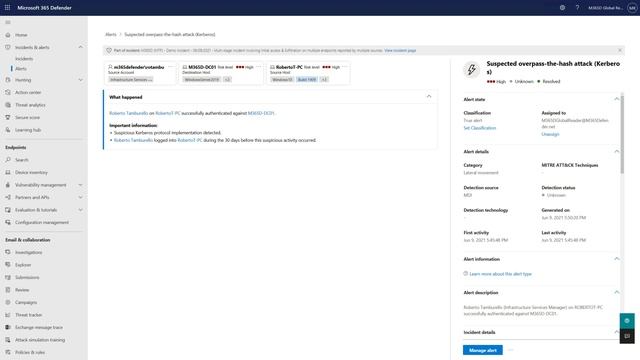Open more options next to Manage alert
The image size is (640, 360).
click(511, 350)
